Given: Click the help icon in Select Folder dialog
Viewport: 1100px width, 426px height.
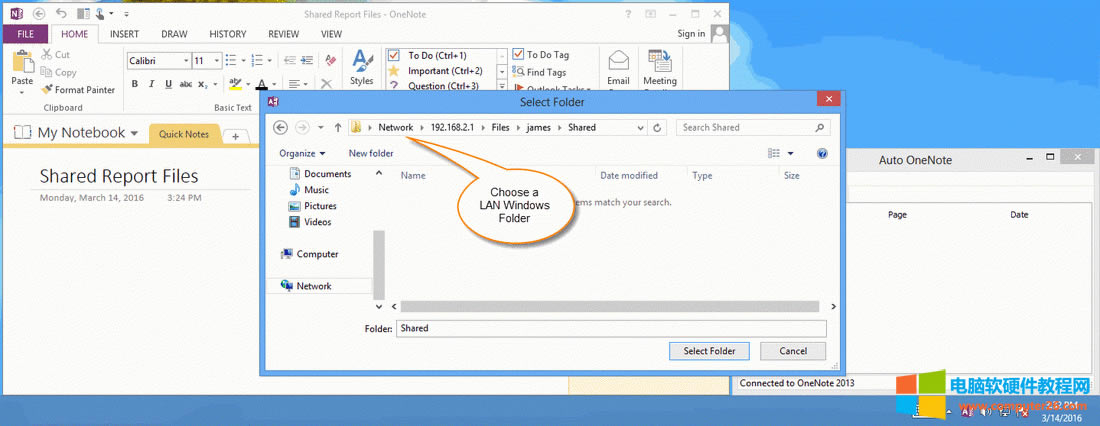Looking at the screenshot, I should 822,154.
